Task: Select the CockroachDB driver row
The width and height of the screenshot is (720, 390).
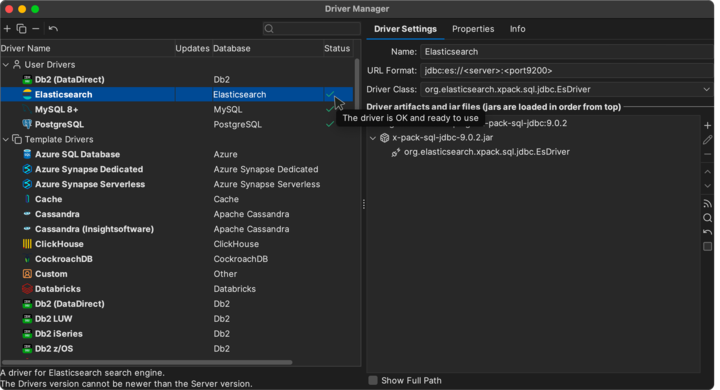Action: click(177, 259)
